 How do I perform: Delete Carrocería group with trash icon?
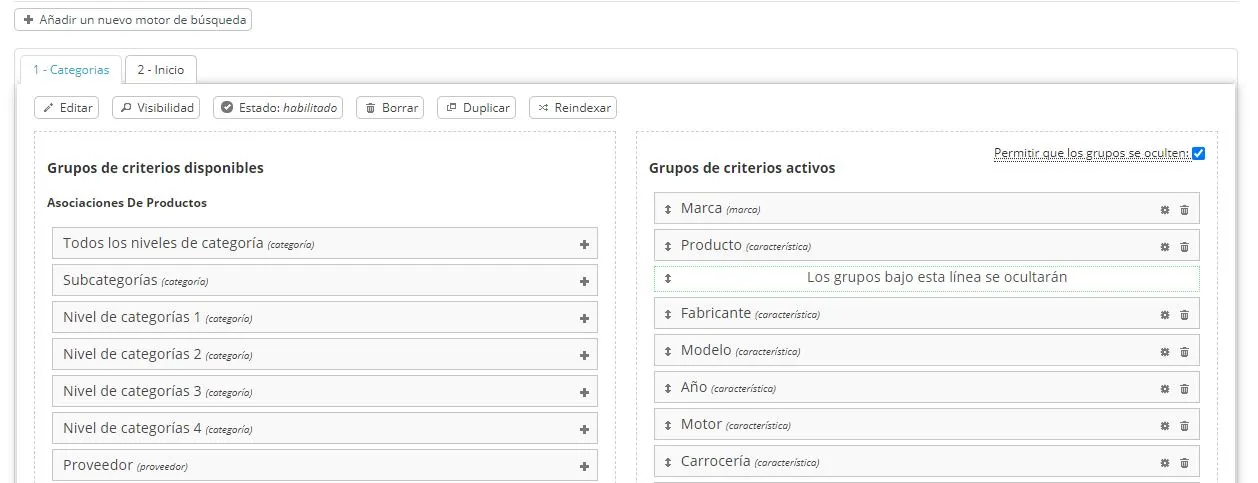pyautogui.click(x=1184, y=463)
